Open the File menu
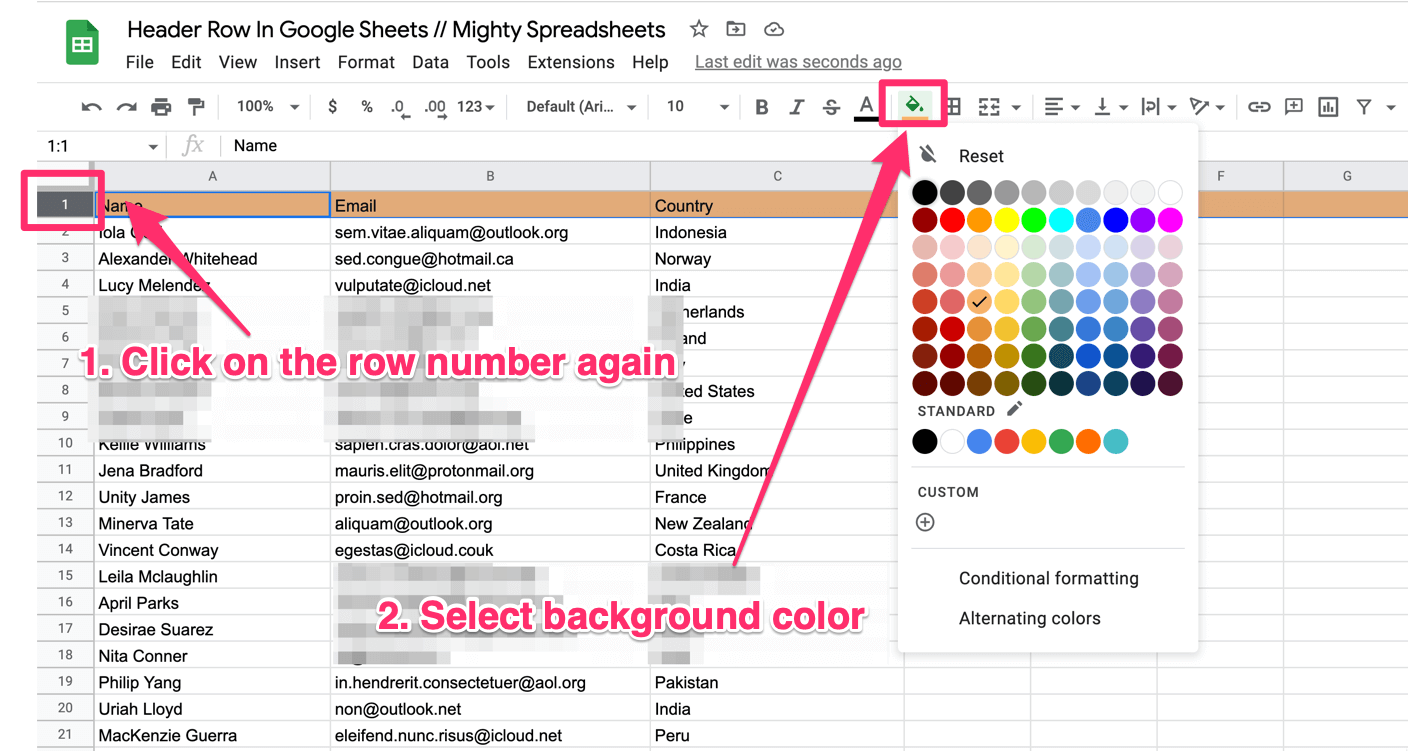This screenshot has height=751, width=1408. coord(140,62)
